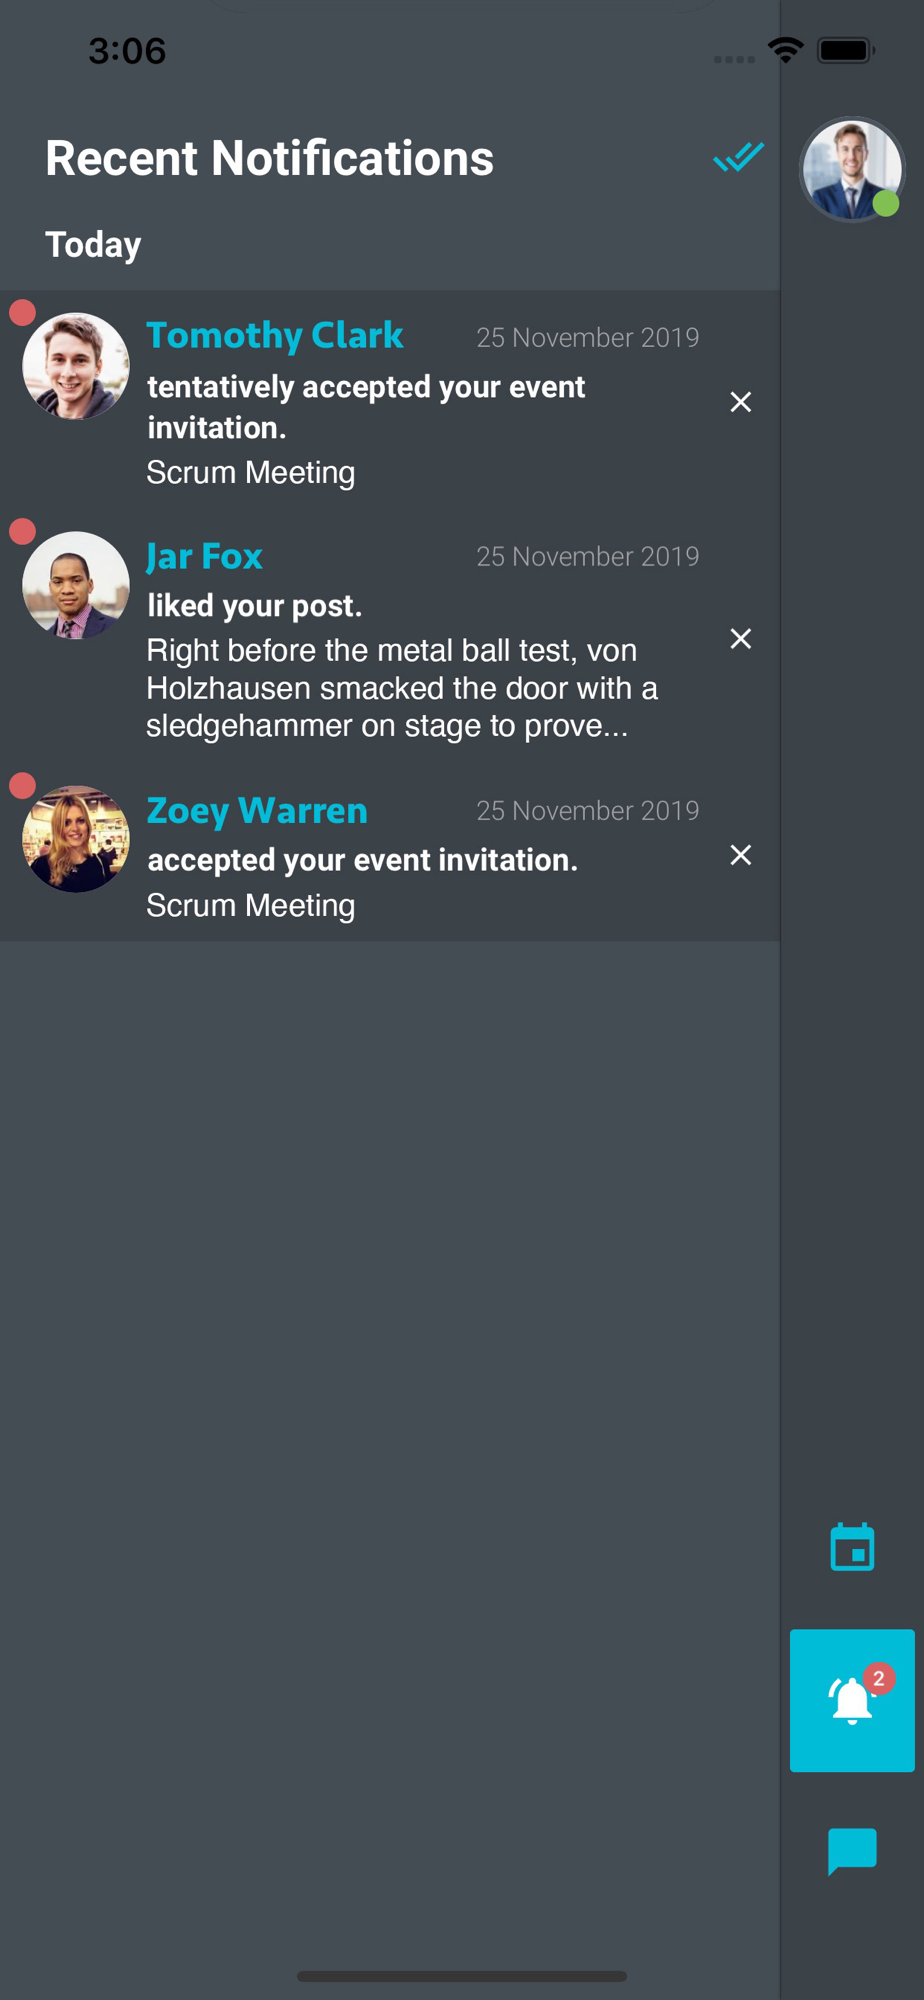The image size is (924, 2000).
Task: Dismiss Zoey Warren's notification
Action: 740,855
